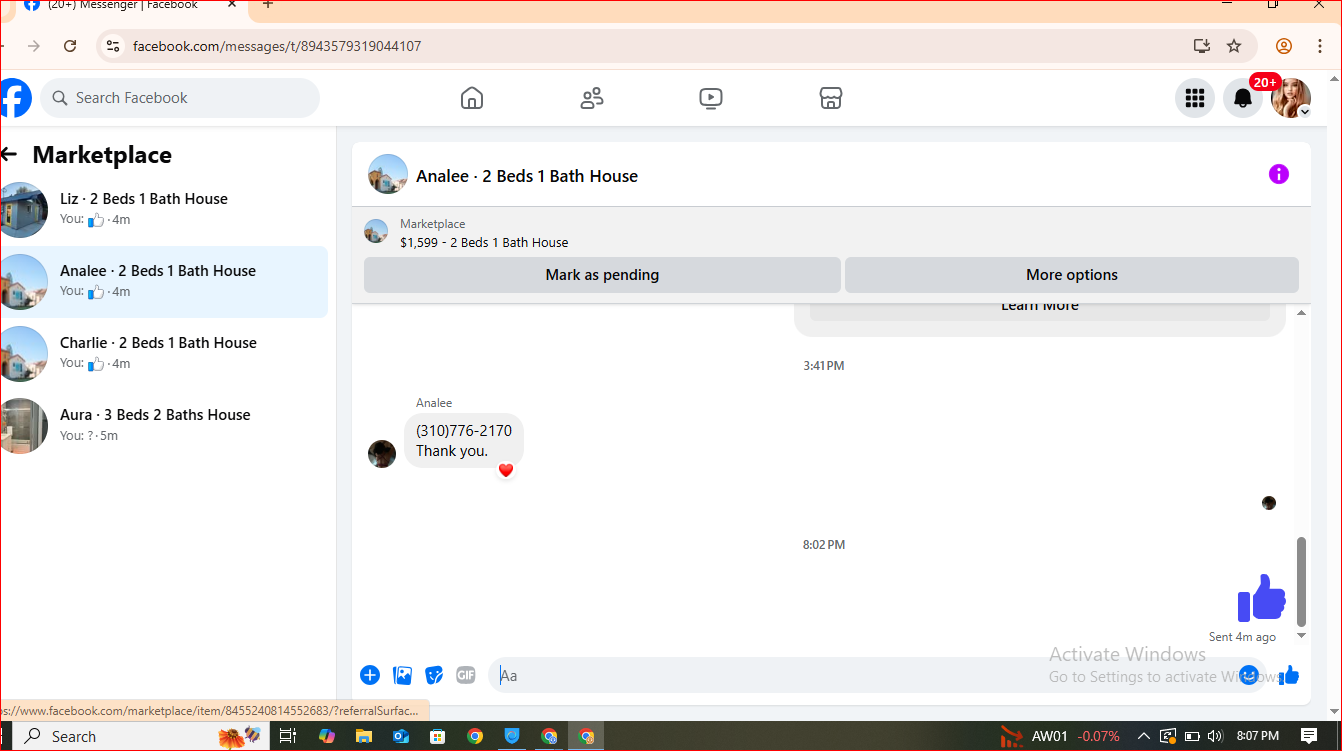Open the $1,599 2 Beds 1 Bath listing

pos(484,242)
